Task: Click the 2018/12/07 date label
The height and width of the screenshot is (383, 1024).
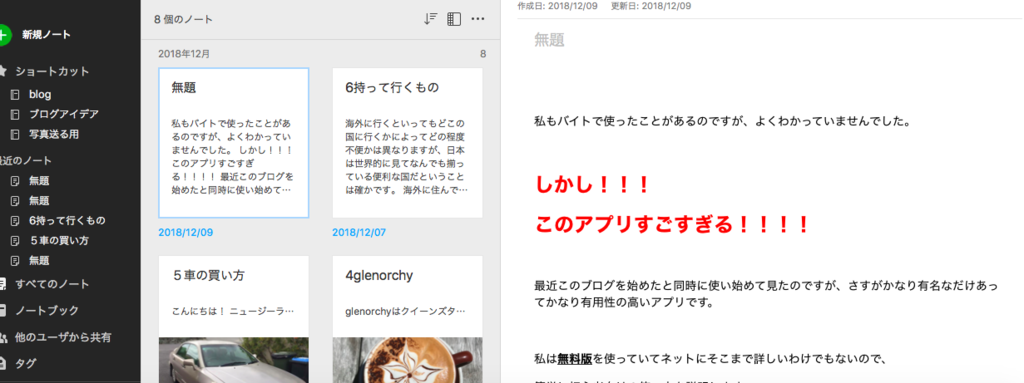Action: point(359,232)
